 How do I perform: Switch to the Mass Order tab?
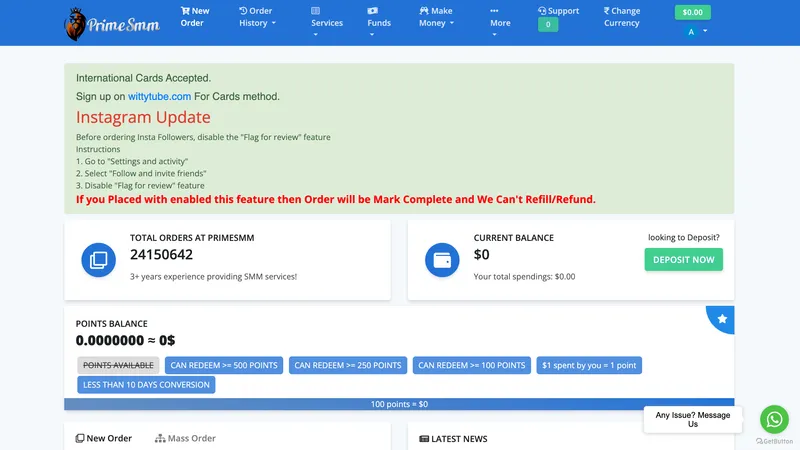click(x=185, y=438)
